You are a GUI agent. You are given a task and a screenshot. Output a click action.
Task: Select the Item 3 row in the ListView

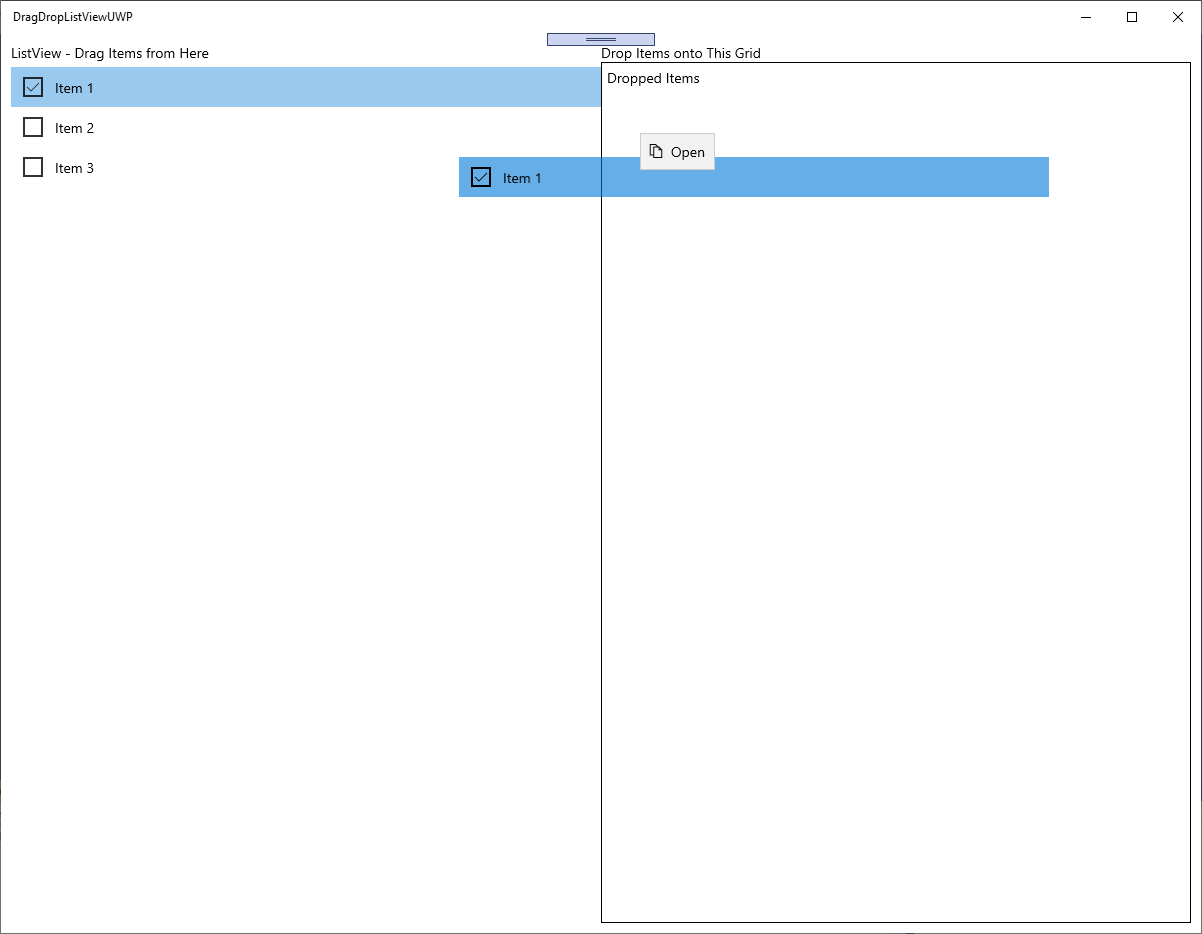[200, 167]
